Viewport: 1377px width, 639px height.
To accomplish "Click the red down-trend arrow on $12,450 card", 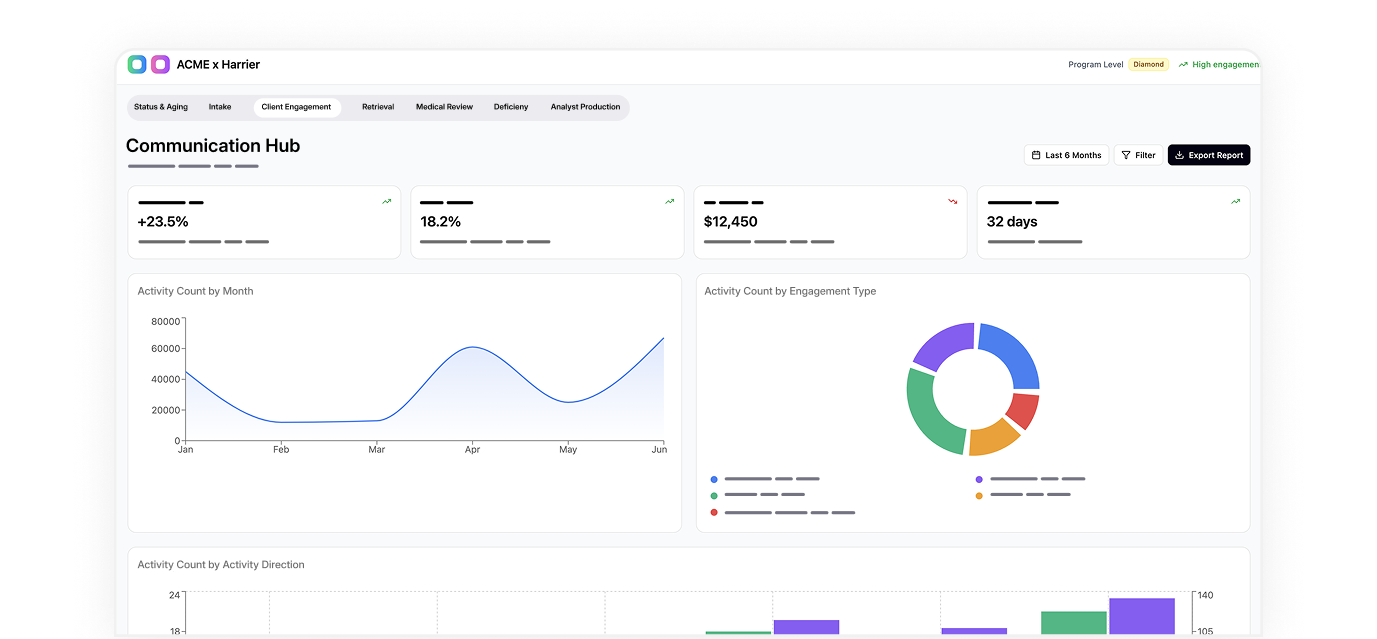I will click(x=953, y=201).
